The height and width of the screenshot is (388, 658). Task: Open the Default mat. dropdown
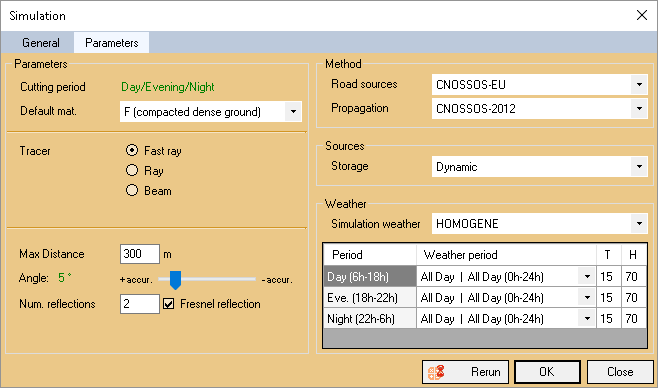pos(293,112)
